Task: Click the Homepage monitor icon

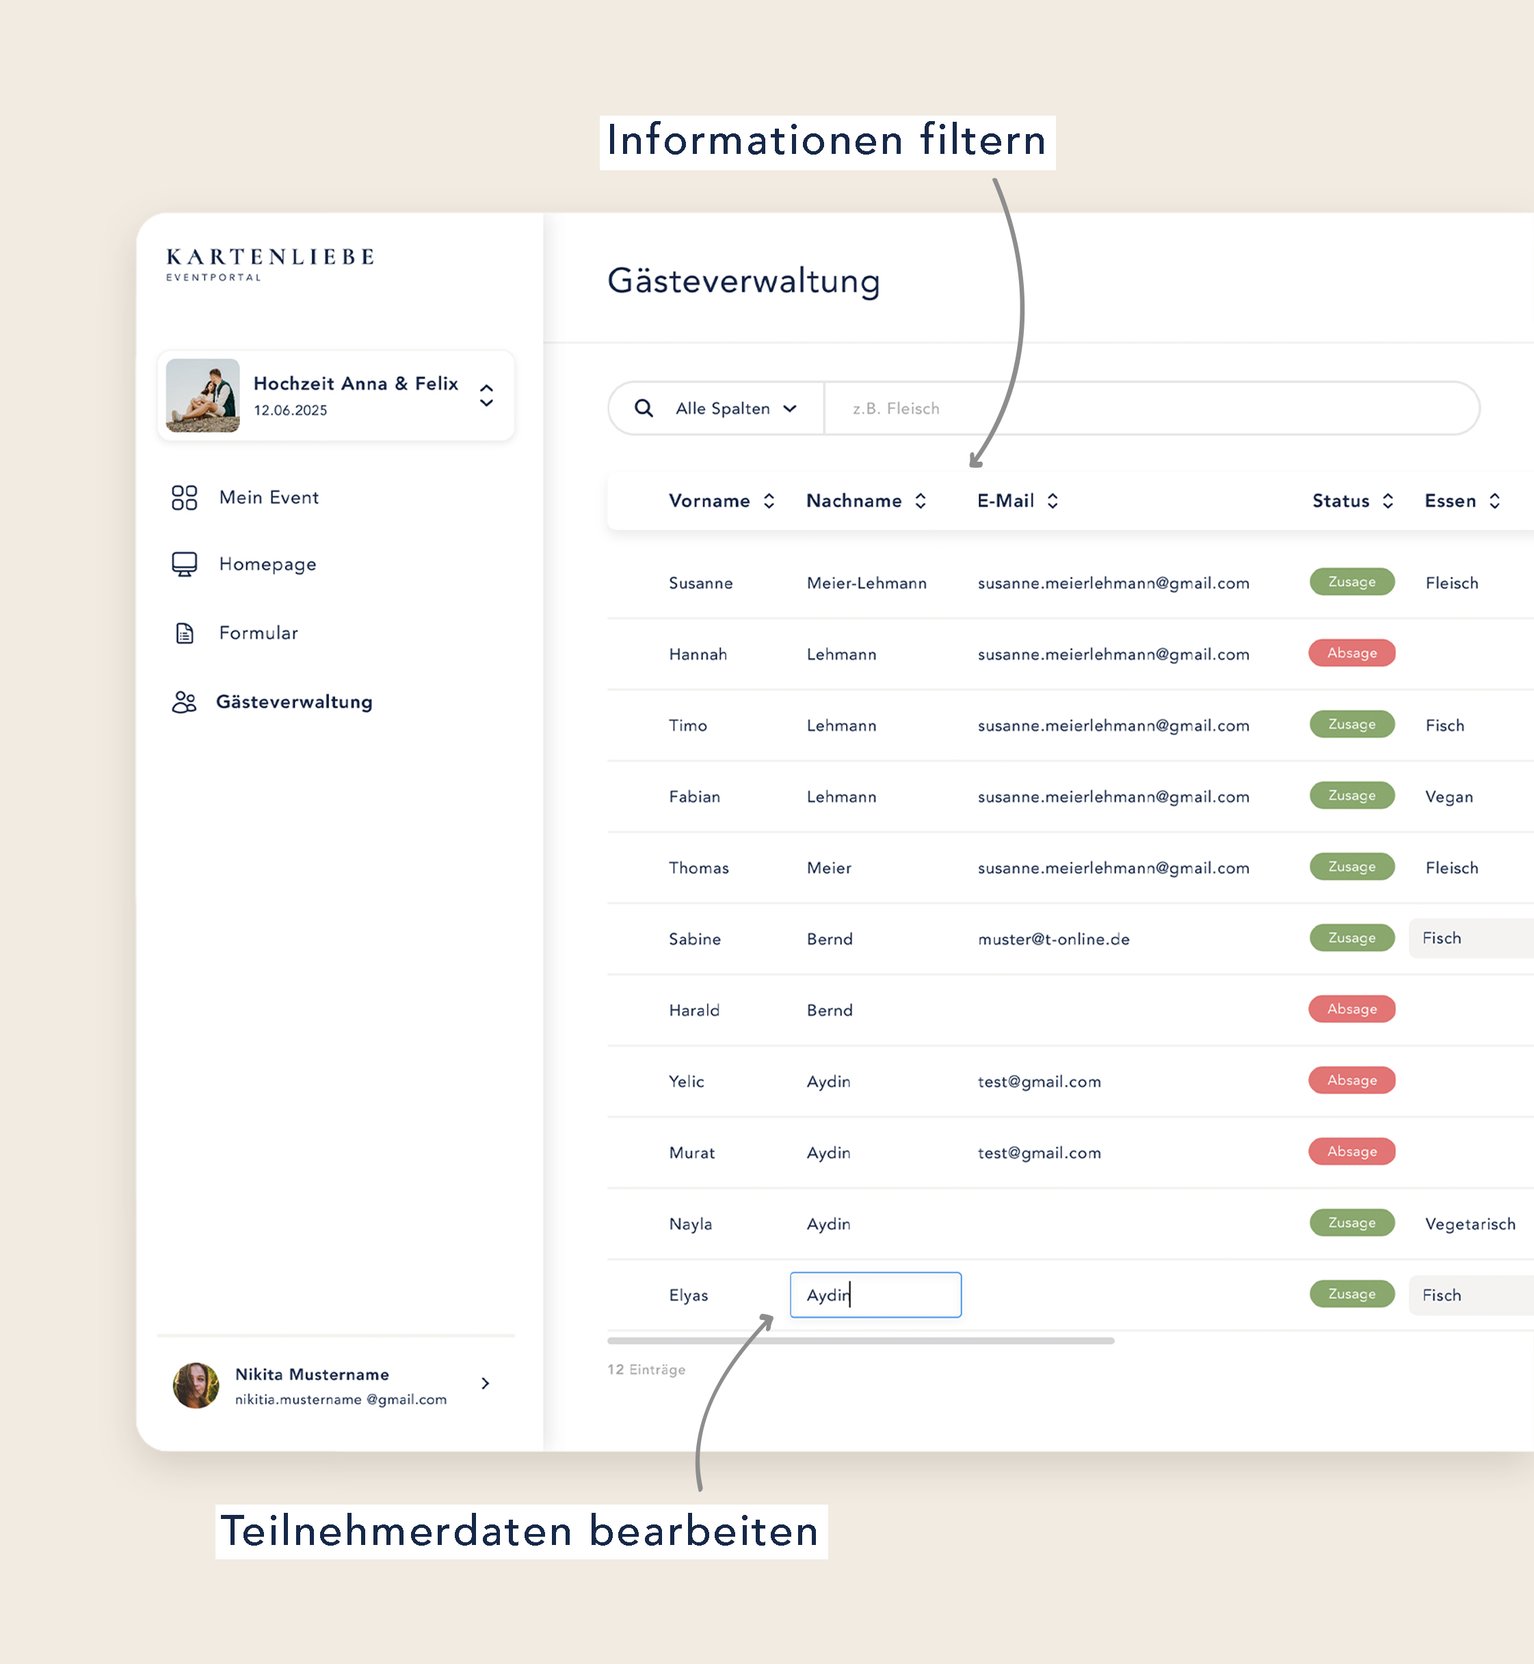Action: click(x=184, y=564)
